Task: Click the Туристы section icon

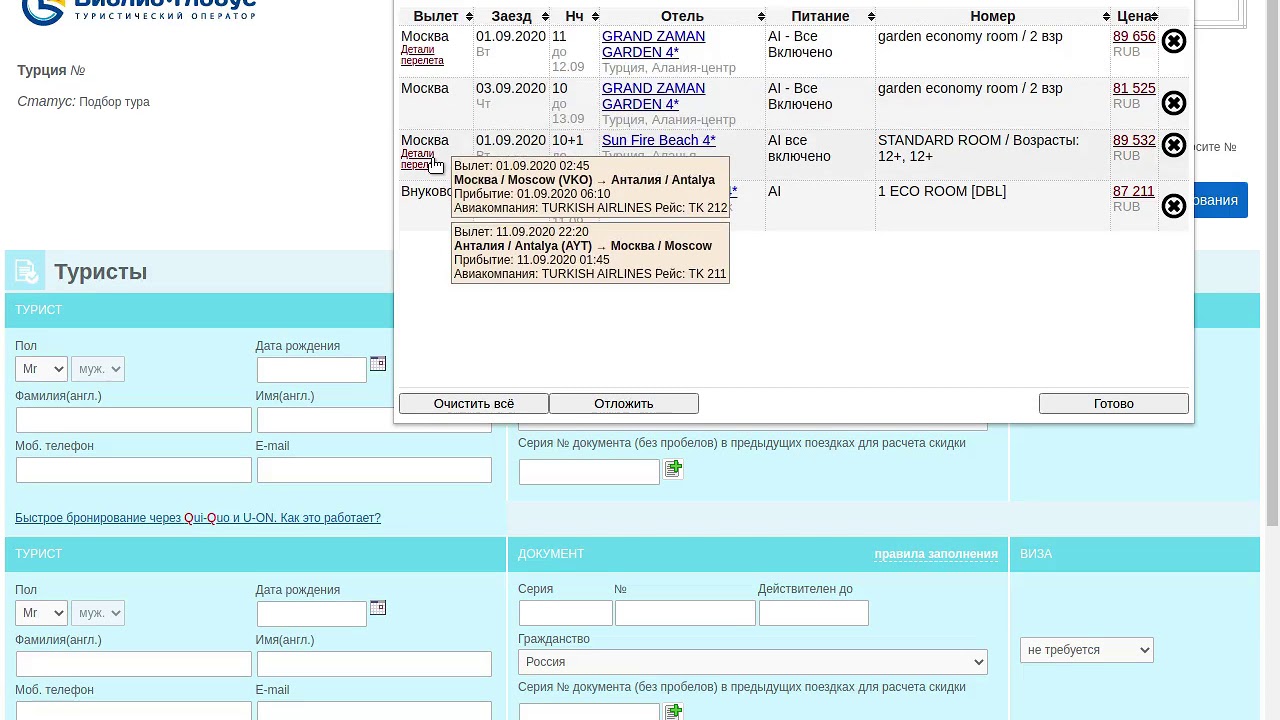Action: point(26,271)
